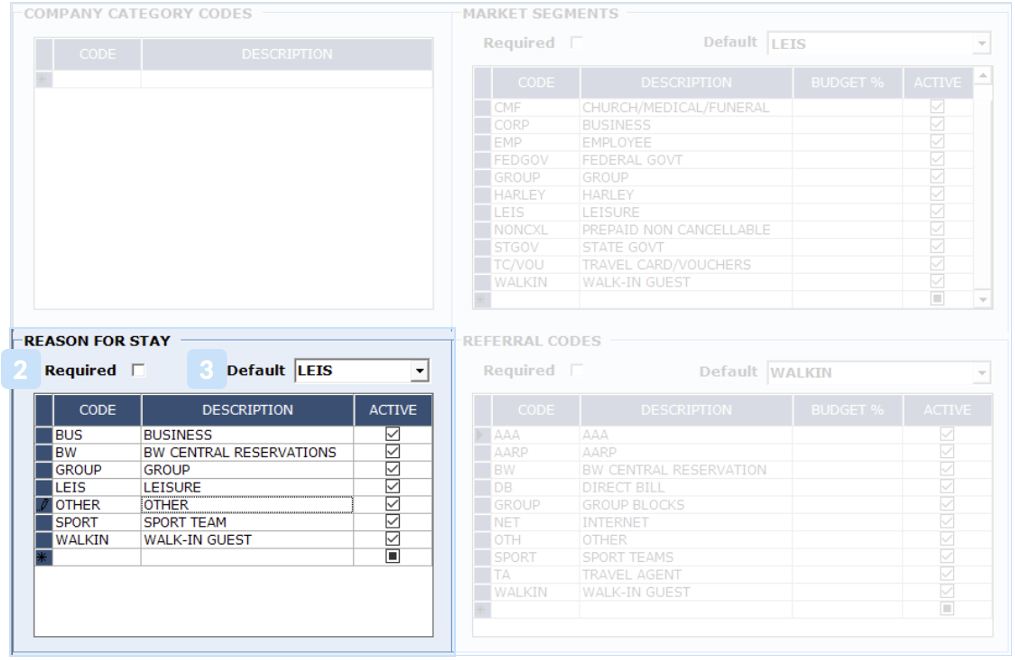
Task: Expand the Referral Codes Default WALKIN dropdown
Action: tap(982, 373)
